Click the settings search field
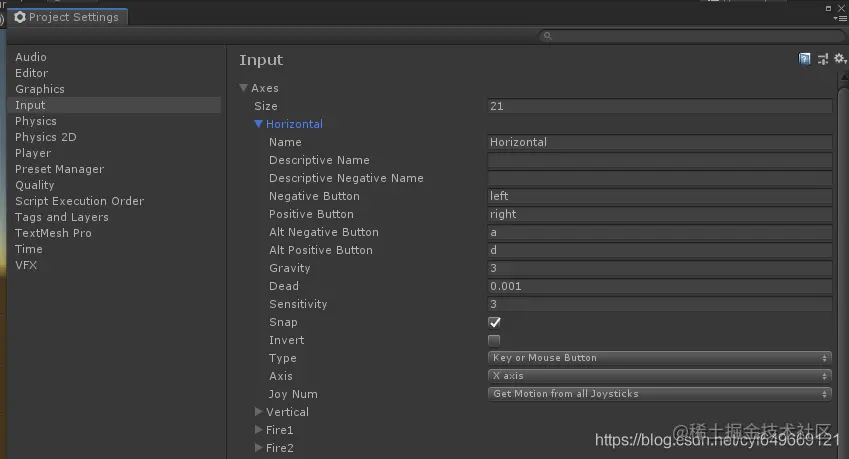 click(692, 36)
